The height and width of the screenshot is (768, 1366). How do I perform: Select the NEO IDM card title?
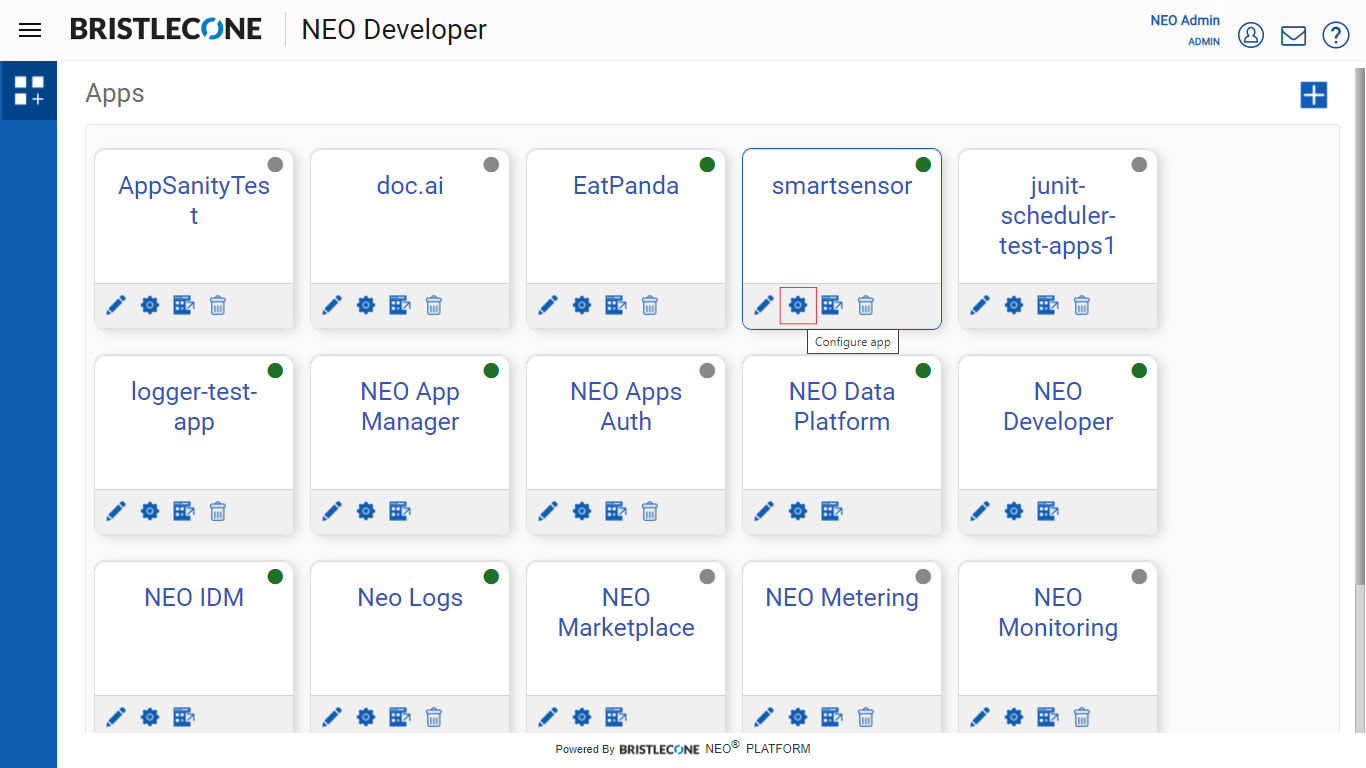[x=194, y=598]
